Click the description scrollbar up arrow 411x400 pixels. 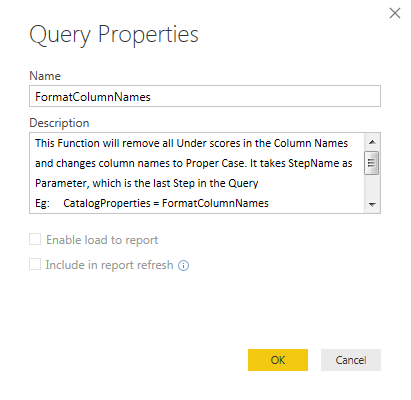[372, 142]
